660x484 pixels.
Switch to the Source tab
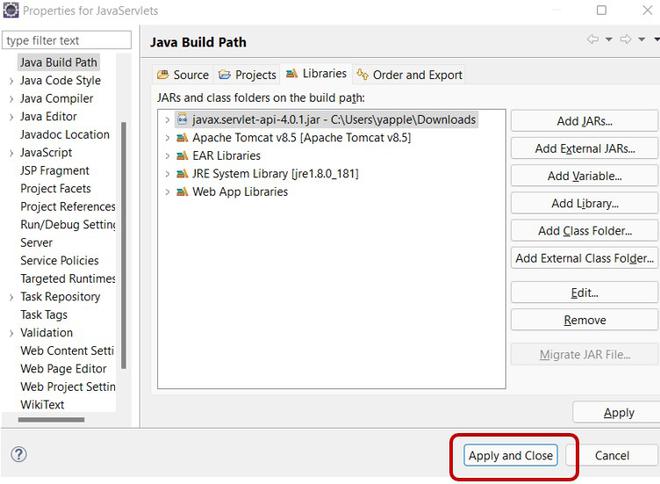tap(183, 74)
